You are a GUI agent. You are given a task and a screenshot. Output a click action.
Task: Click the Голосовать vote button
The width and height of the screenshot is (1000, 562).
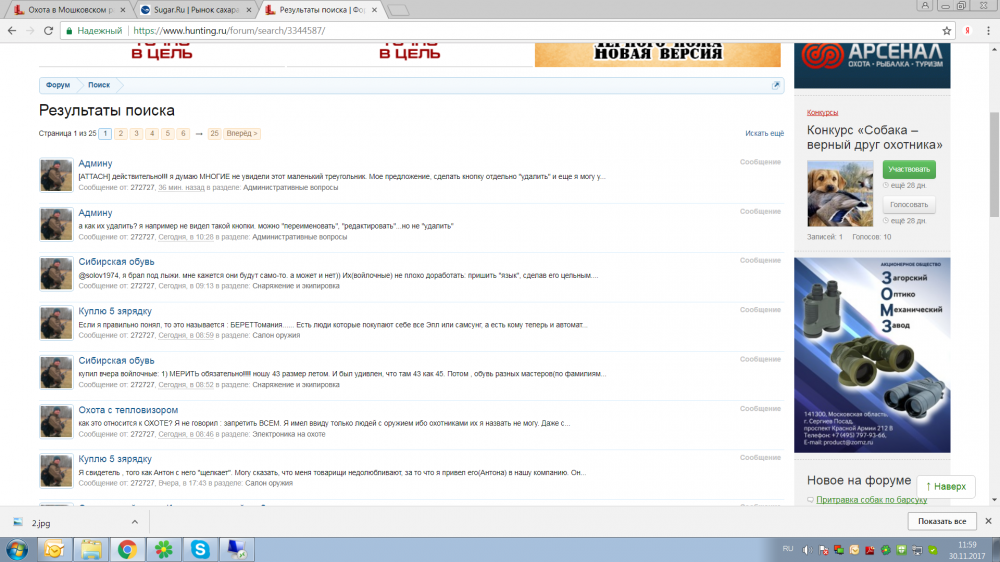(908, 204)
